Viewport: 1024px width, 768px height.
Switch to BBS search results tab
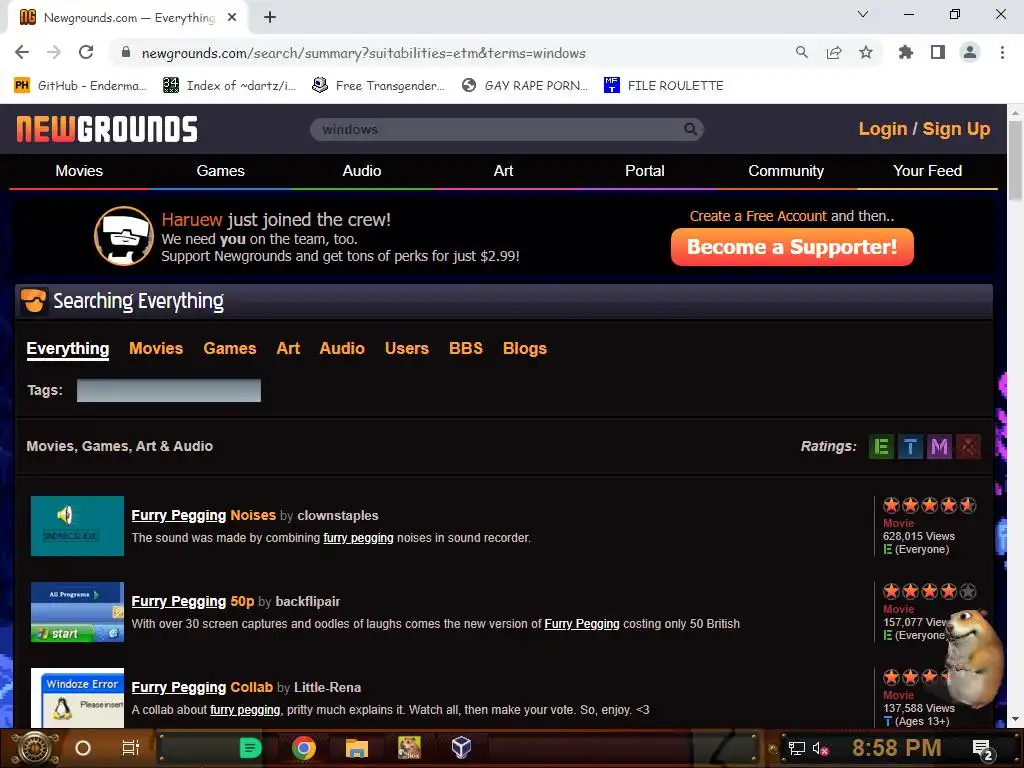(466, 348)
